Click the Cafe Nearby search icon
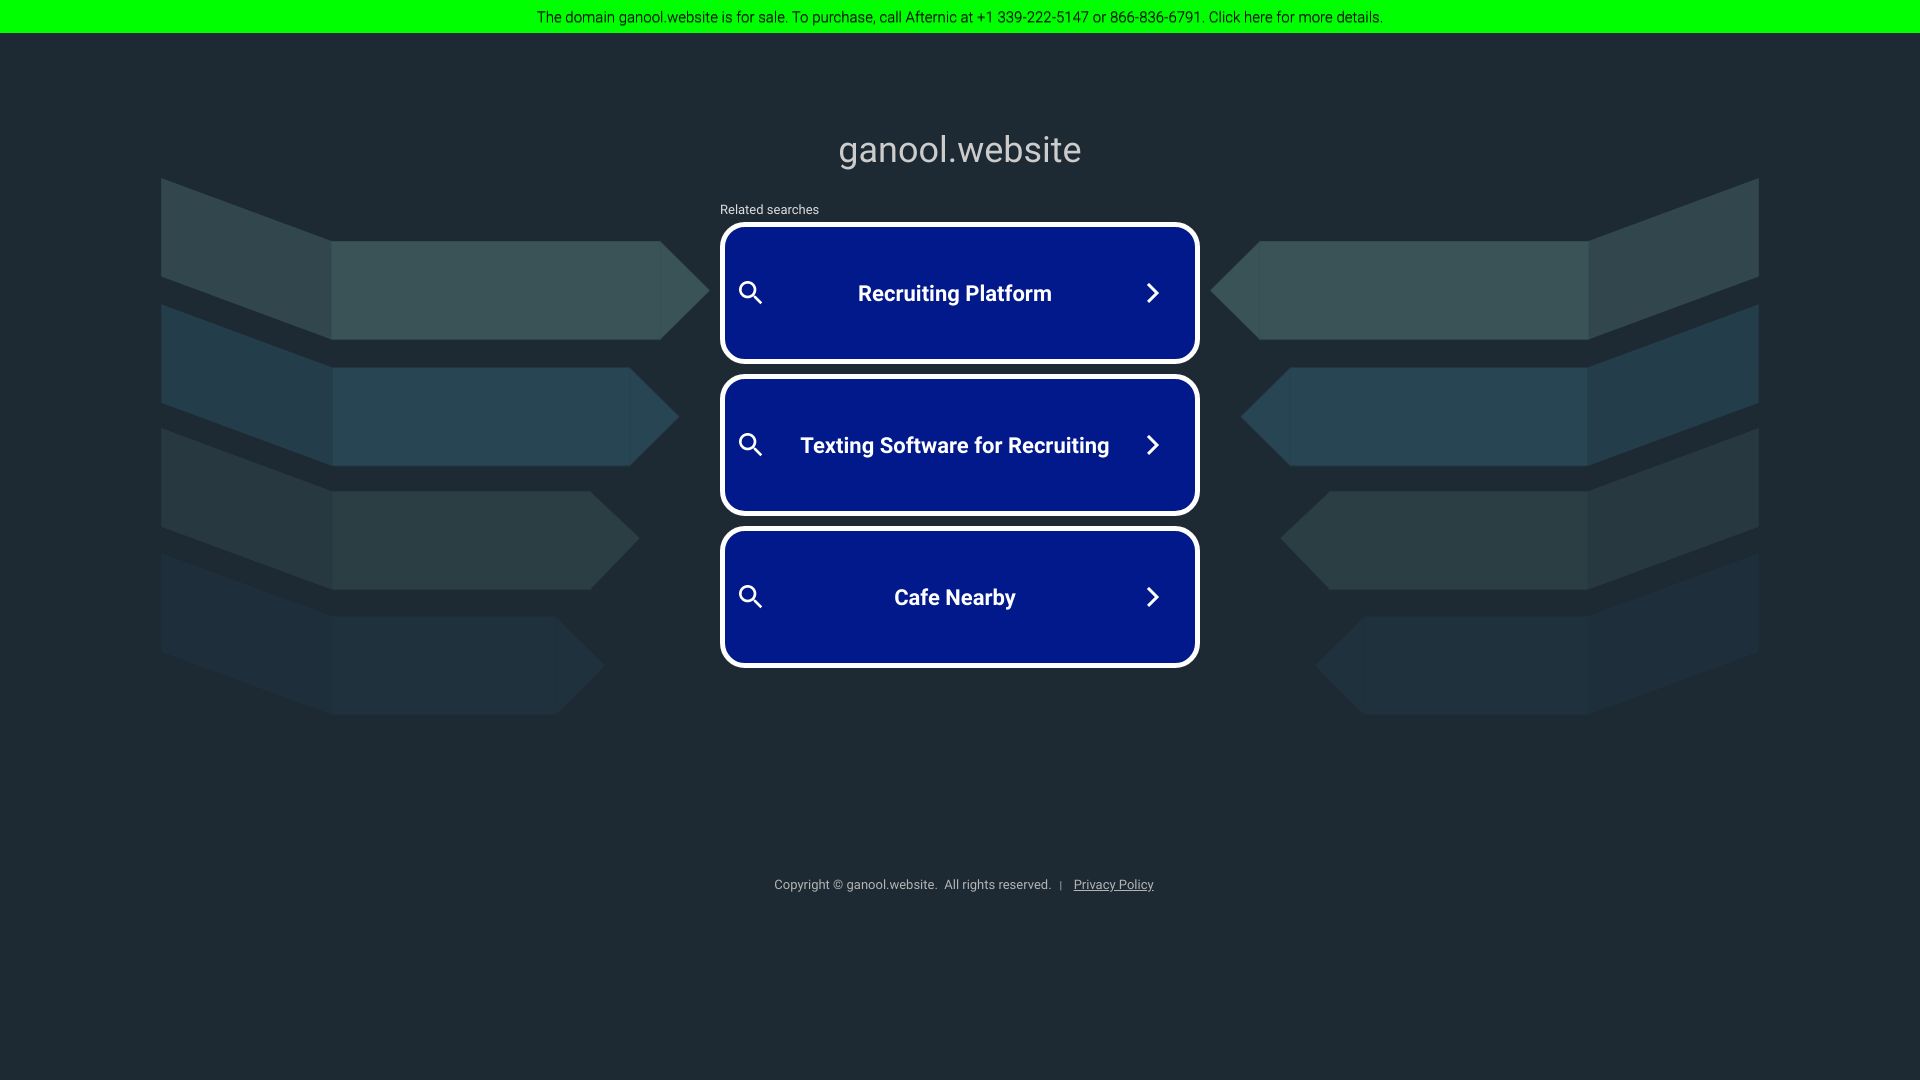Screen dimensions: 1920x1080 click(750, 597)
